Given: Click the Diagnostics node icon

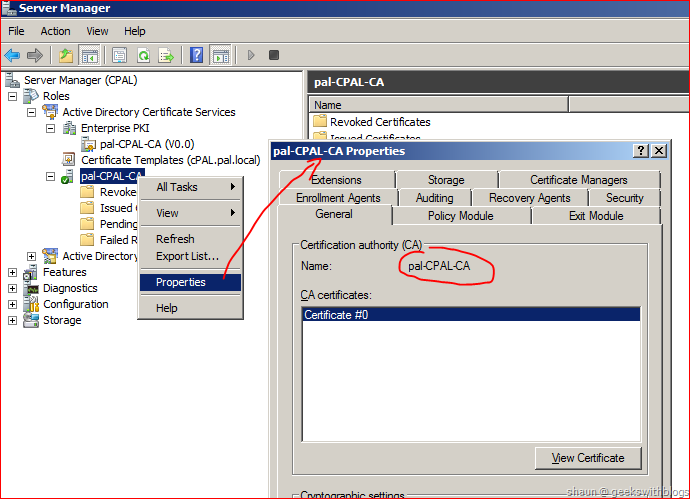Looking at the screenshot, I should (32, 288).
